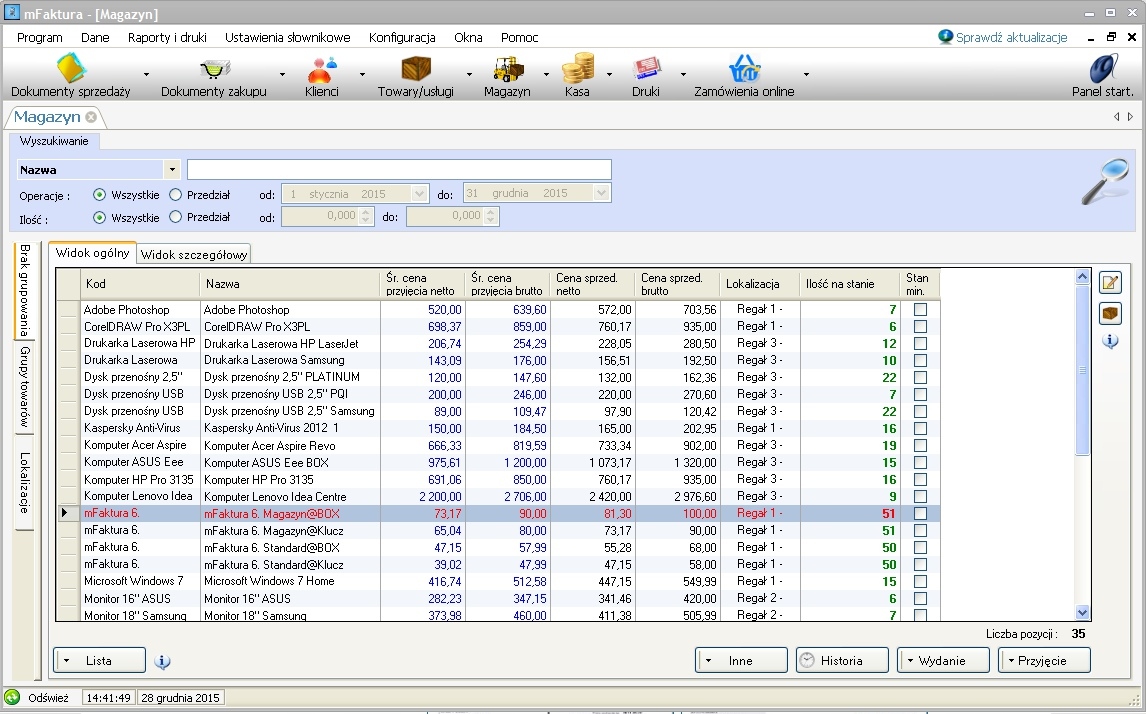The image size is (1146, 714).
Task: Expand the Nazwa search field dropdown
Action: click(172, 170)
